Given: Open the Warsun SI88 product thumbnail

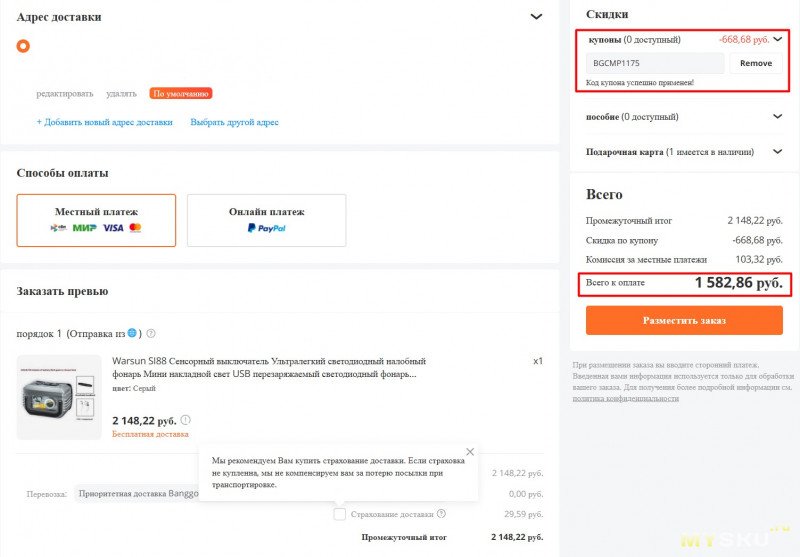Looking at the screenshot, I should [59, 396].
